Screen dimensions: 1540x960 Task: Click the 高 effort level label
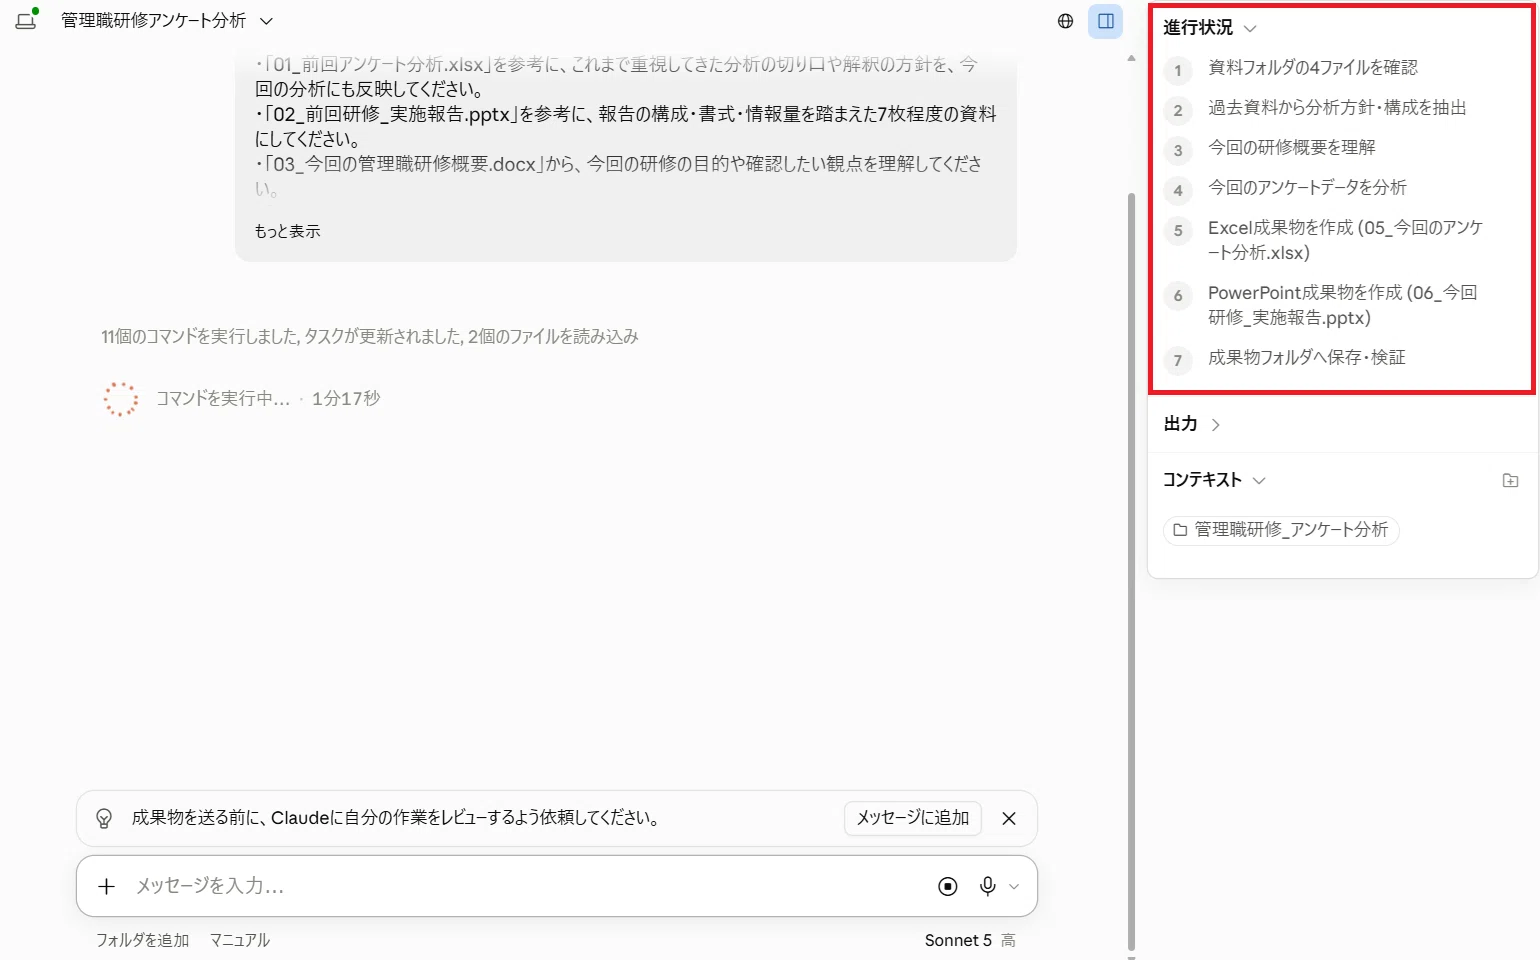1008,940
